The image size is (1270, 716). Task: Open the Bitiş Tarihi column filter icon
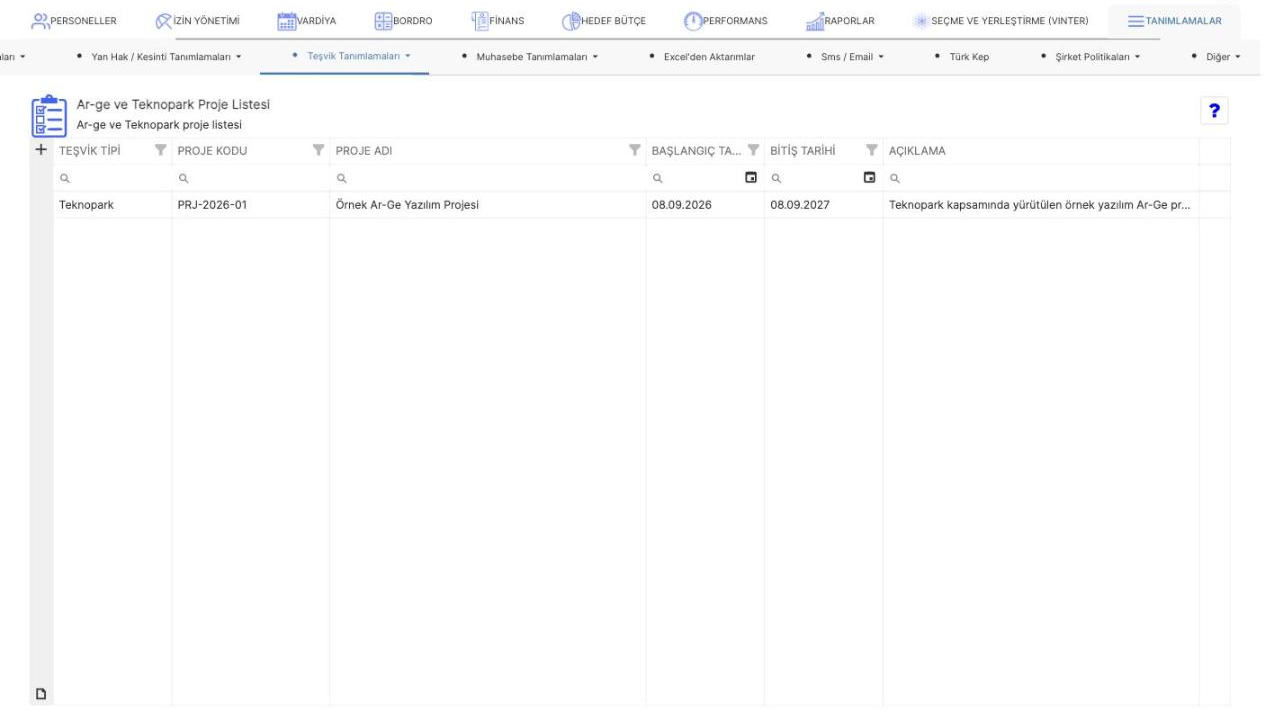[871, 151]
